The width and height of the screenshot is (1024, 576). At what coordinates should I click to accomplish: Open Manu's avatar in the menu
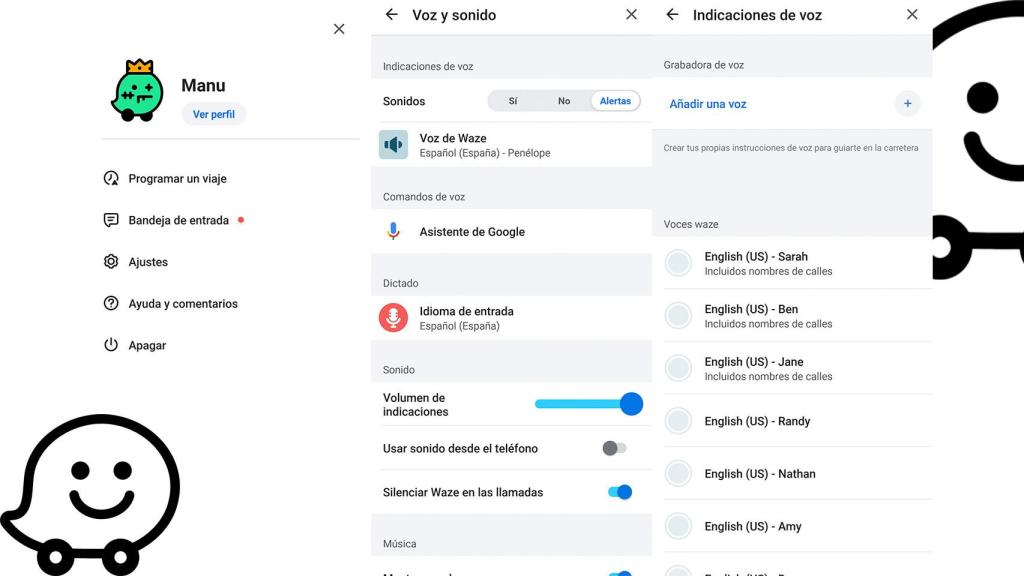(x=137, y=90)
